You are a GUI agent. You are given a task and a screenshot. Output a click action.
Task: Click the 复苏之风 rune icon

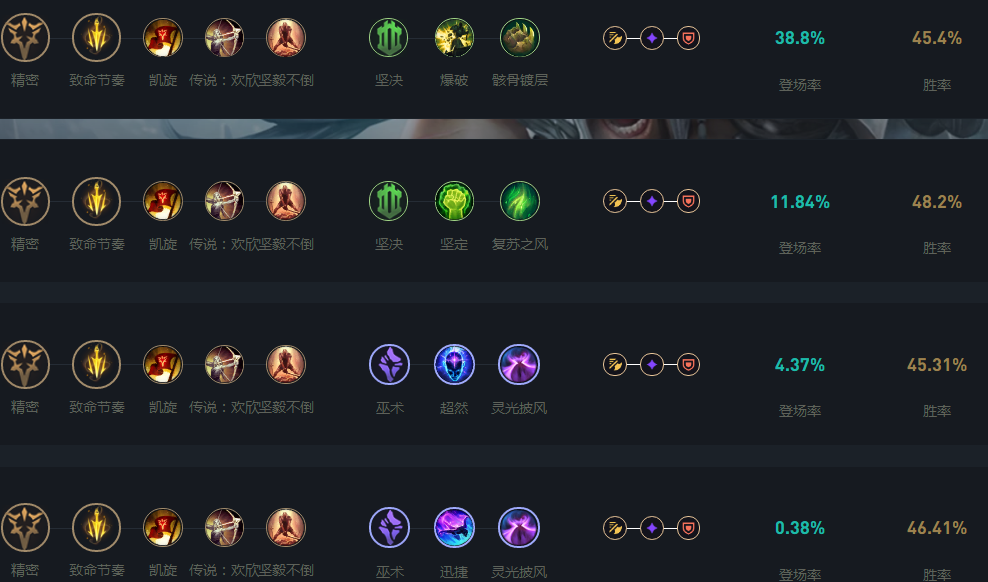[520, 202]
